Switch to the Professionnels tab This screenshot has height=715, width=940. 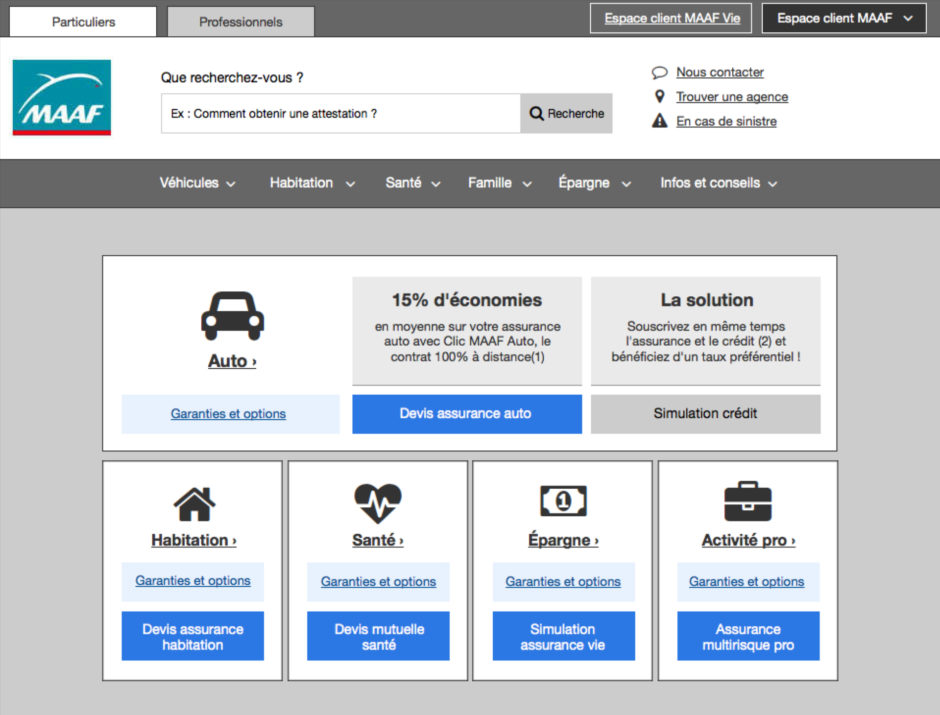(x=240, y=22)
